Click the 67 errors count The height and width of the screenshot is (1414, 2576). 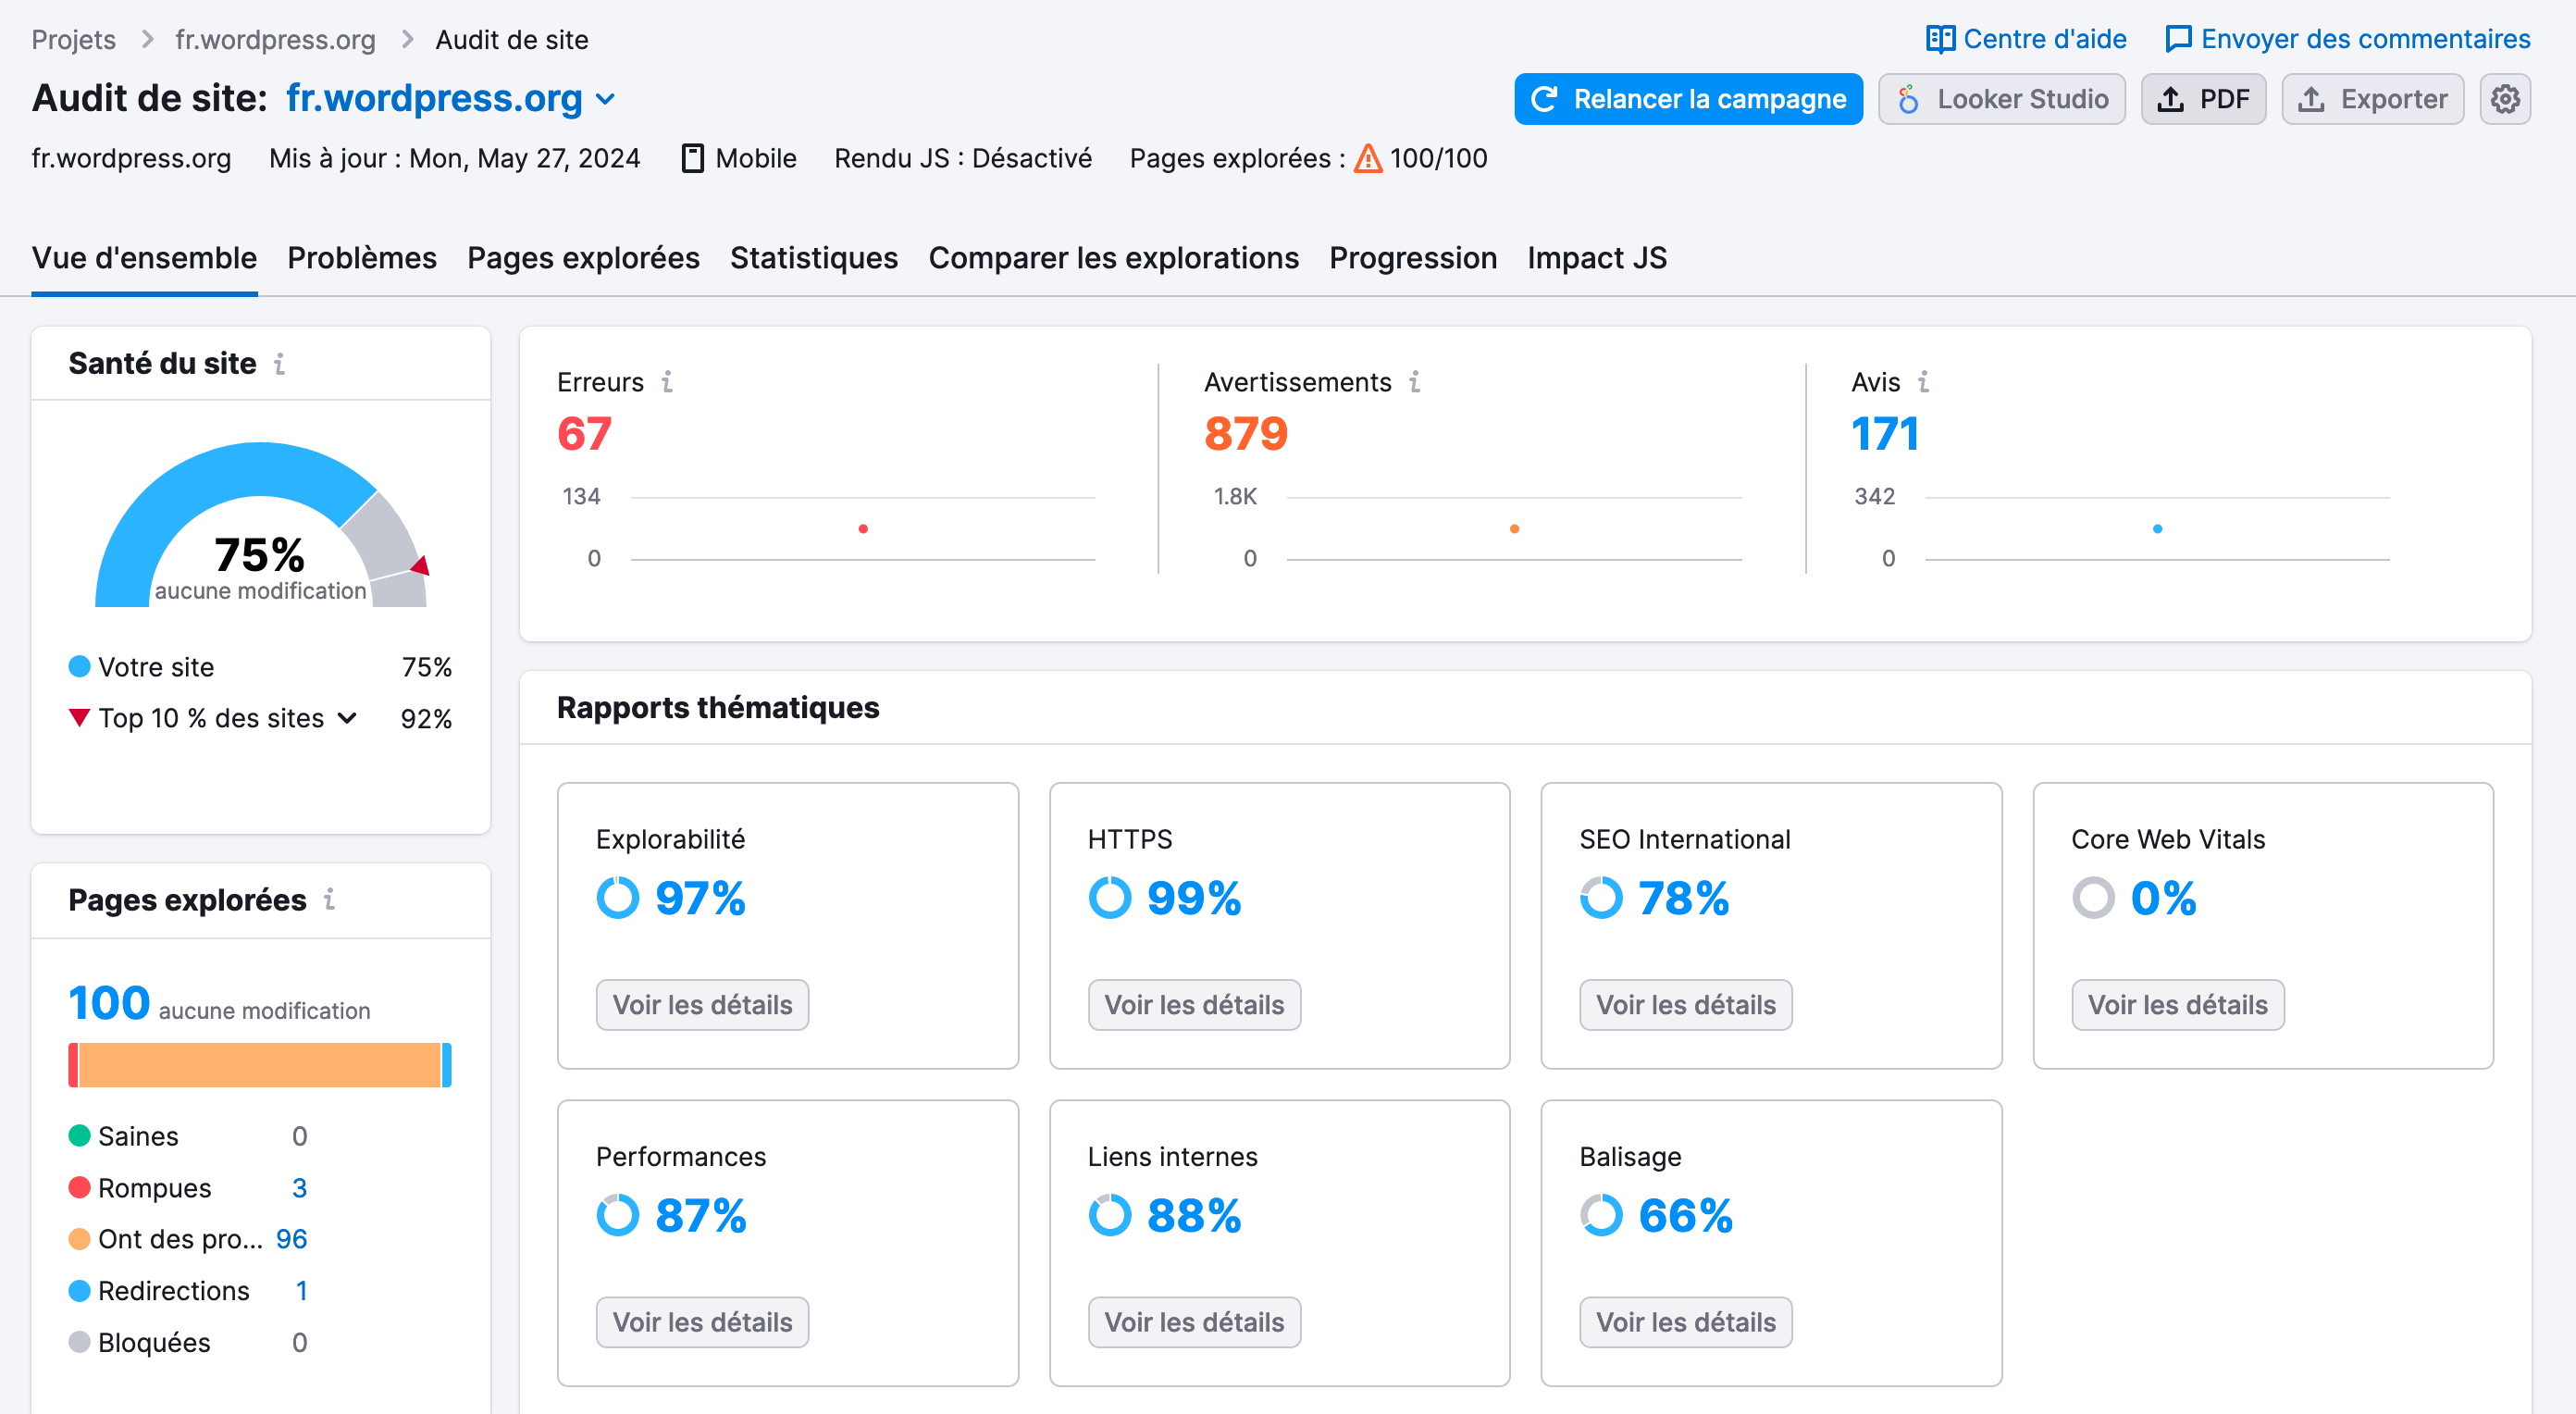(584, 434)
